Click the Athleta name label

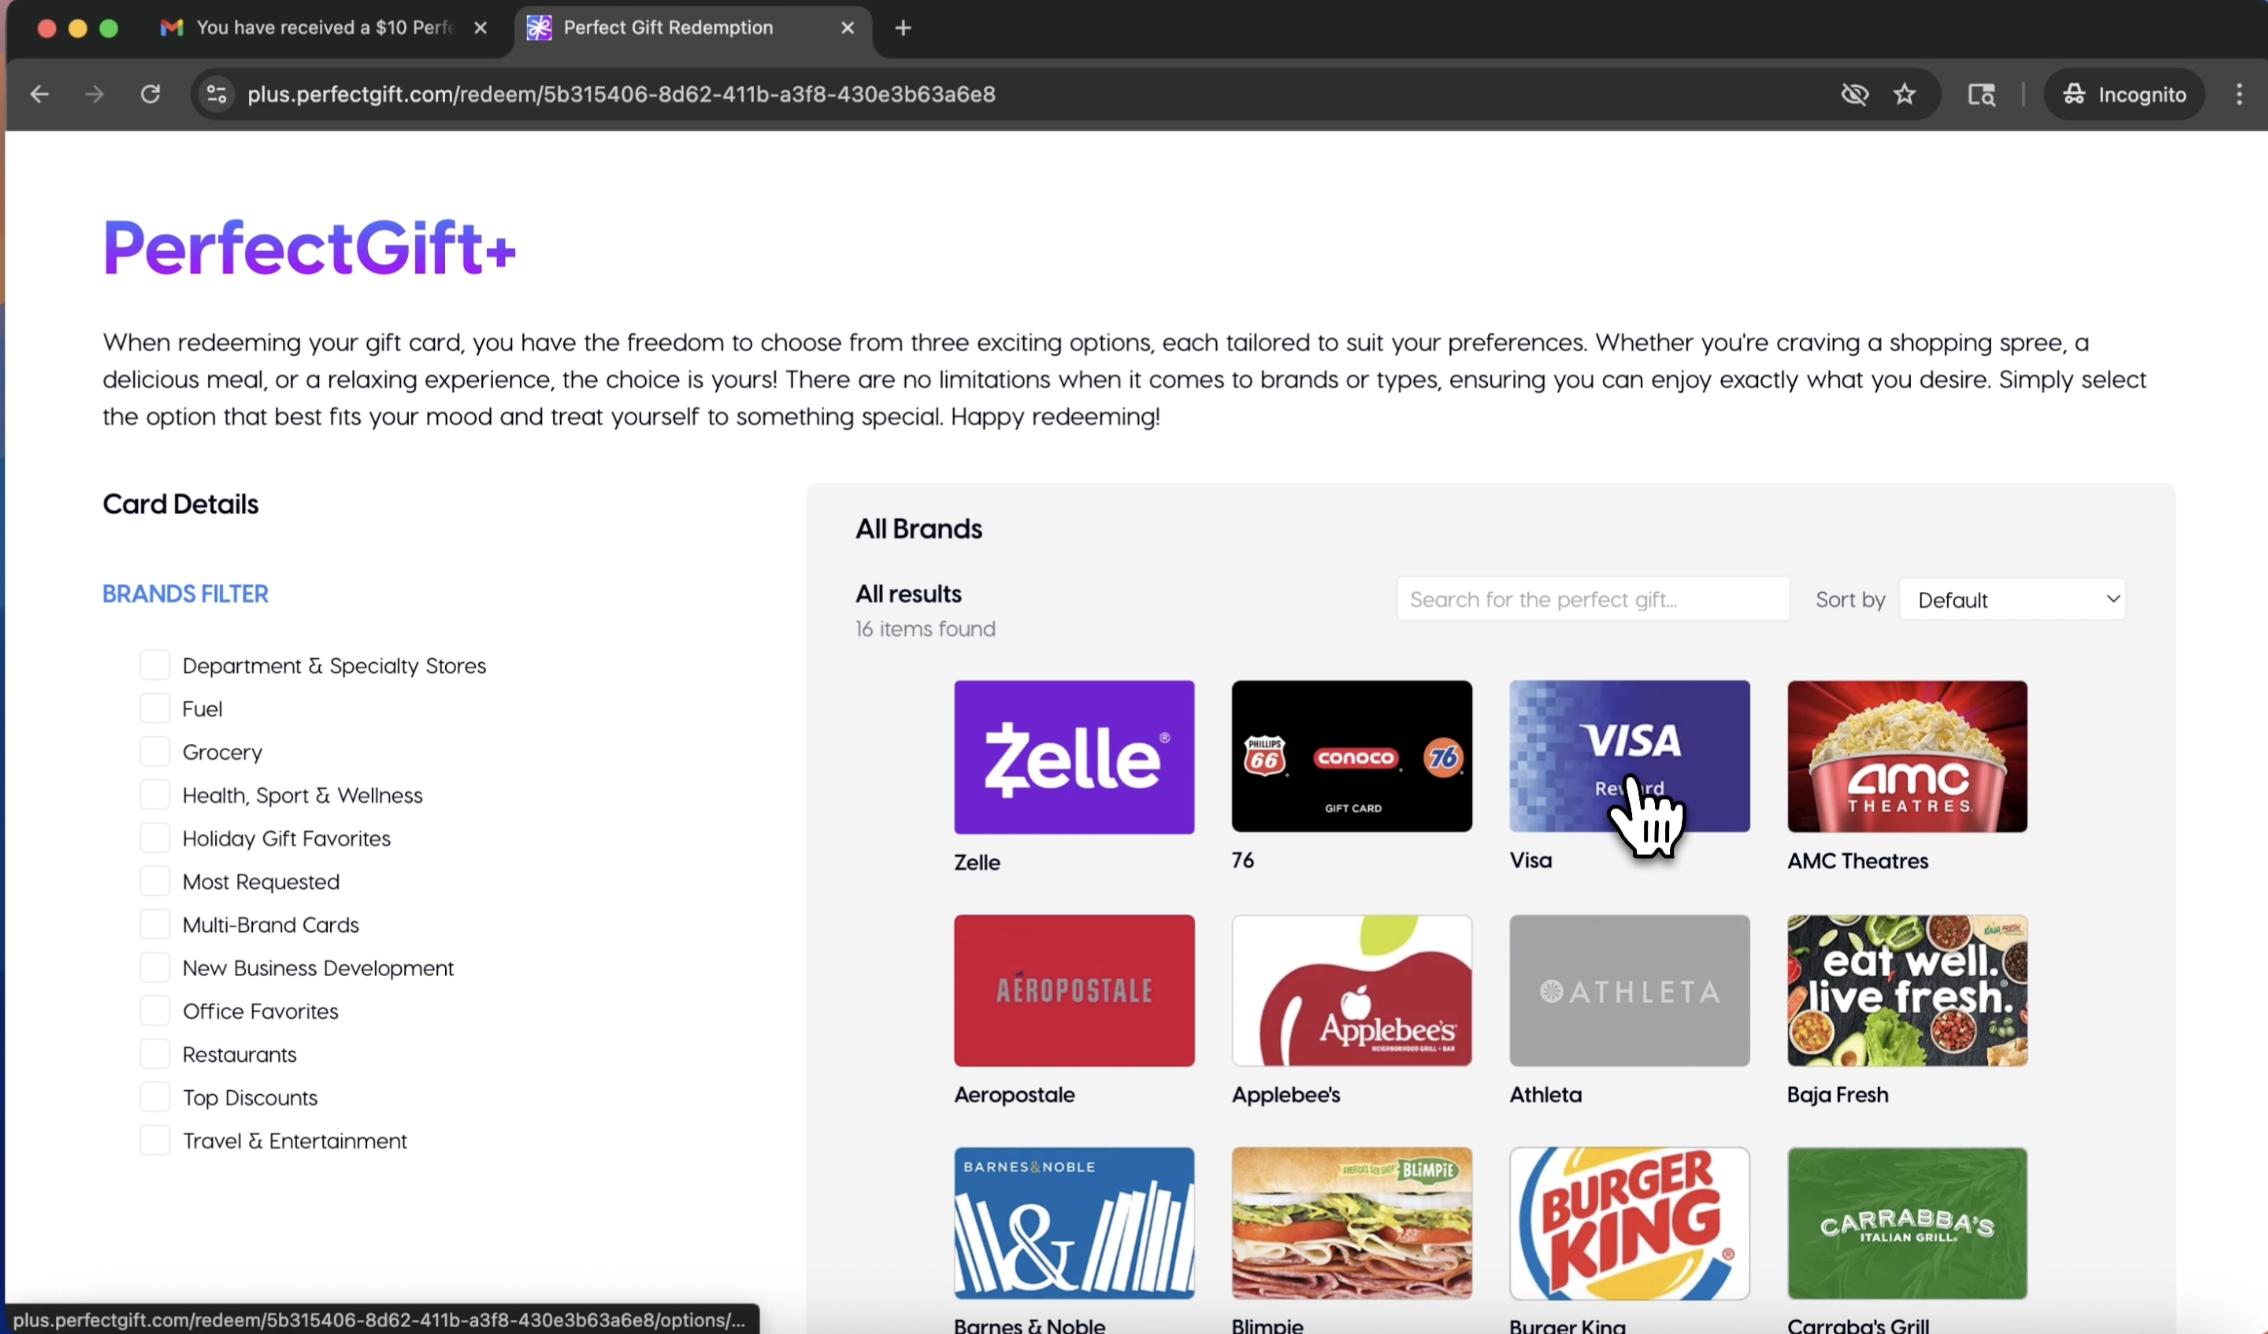point(1545,1094)
